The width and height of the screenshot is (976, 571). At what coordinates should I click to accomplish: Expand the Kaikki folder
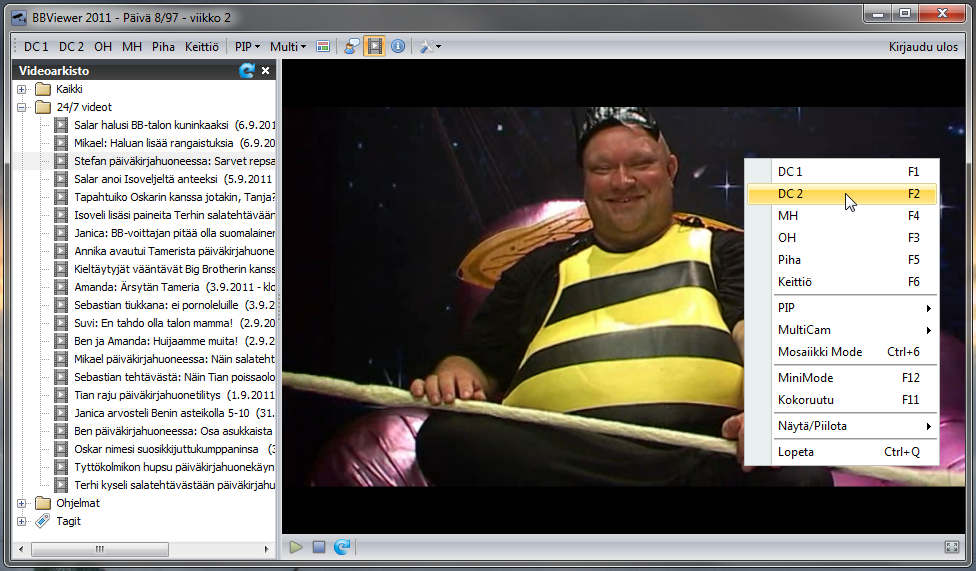tap(22, 89)
